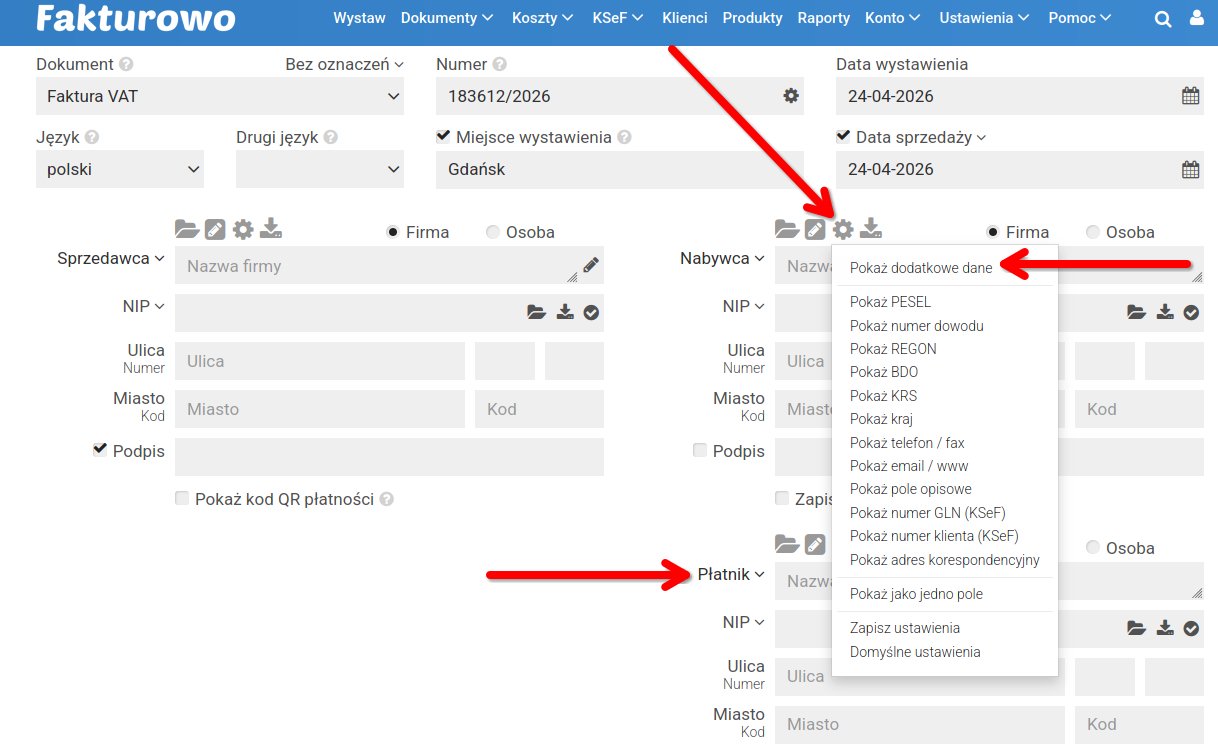Click the search magnifier icon in header
Viewport: 1218px width, 754px height.
(1163, 19)
